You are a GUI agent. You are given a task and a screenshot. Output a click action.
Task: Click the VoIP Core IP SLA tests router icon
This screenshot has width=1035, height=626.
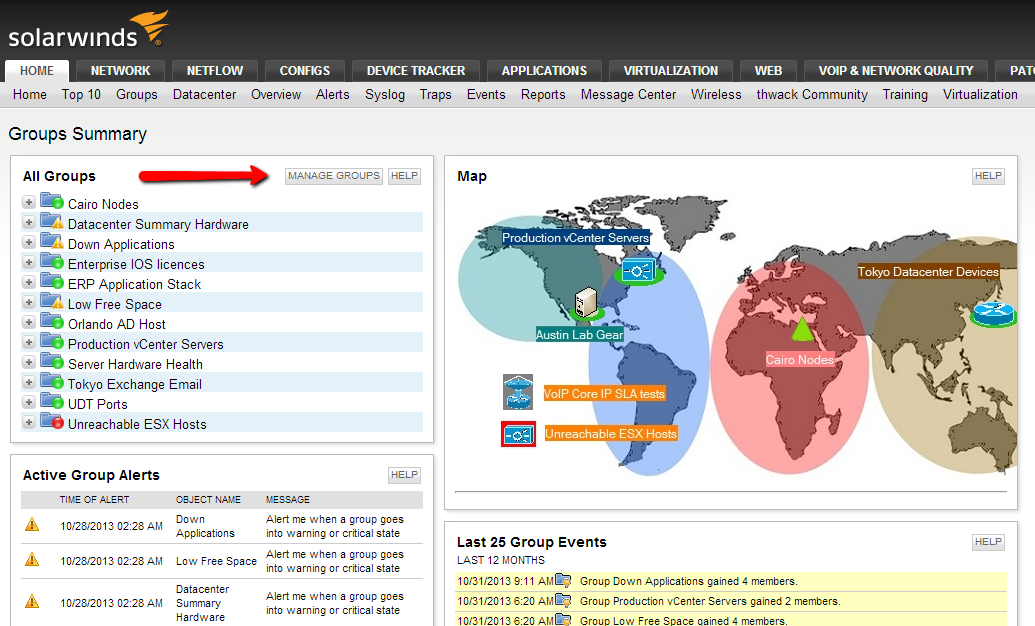(x=518, y=392)
